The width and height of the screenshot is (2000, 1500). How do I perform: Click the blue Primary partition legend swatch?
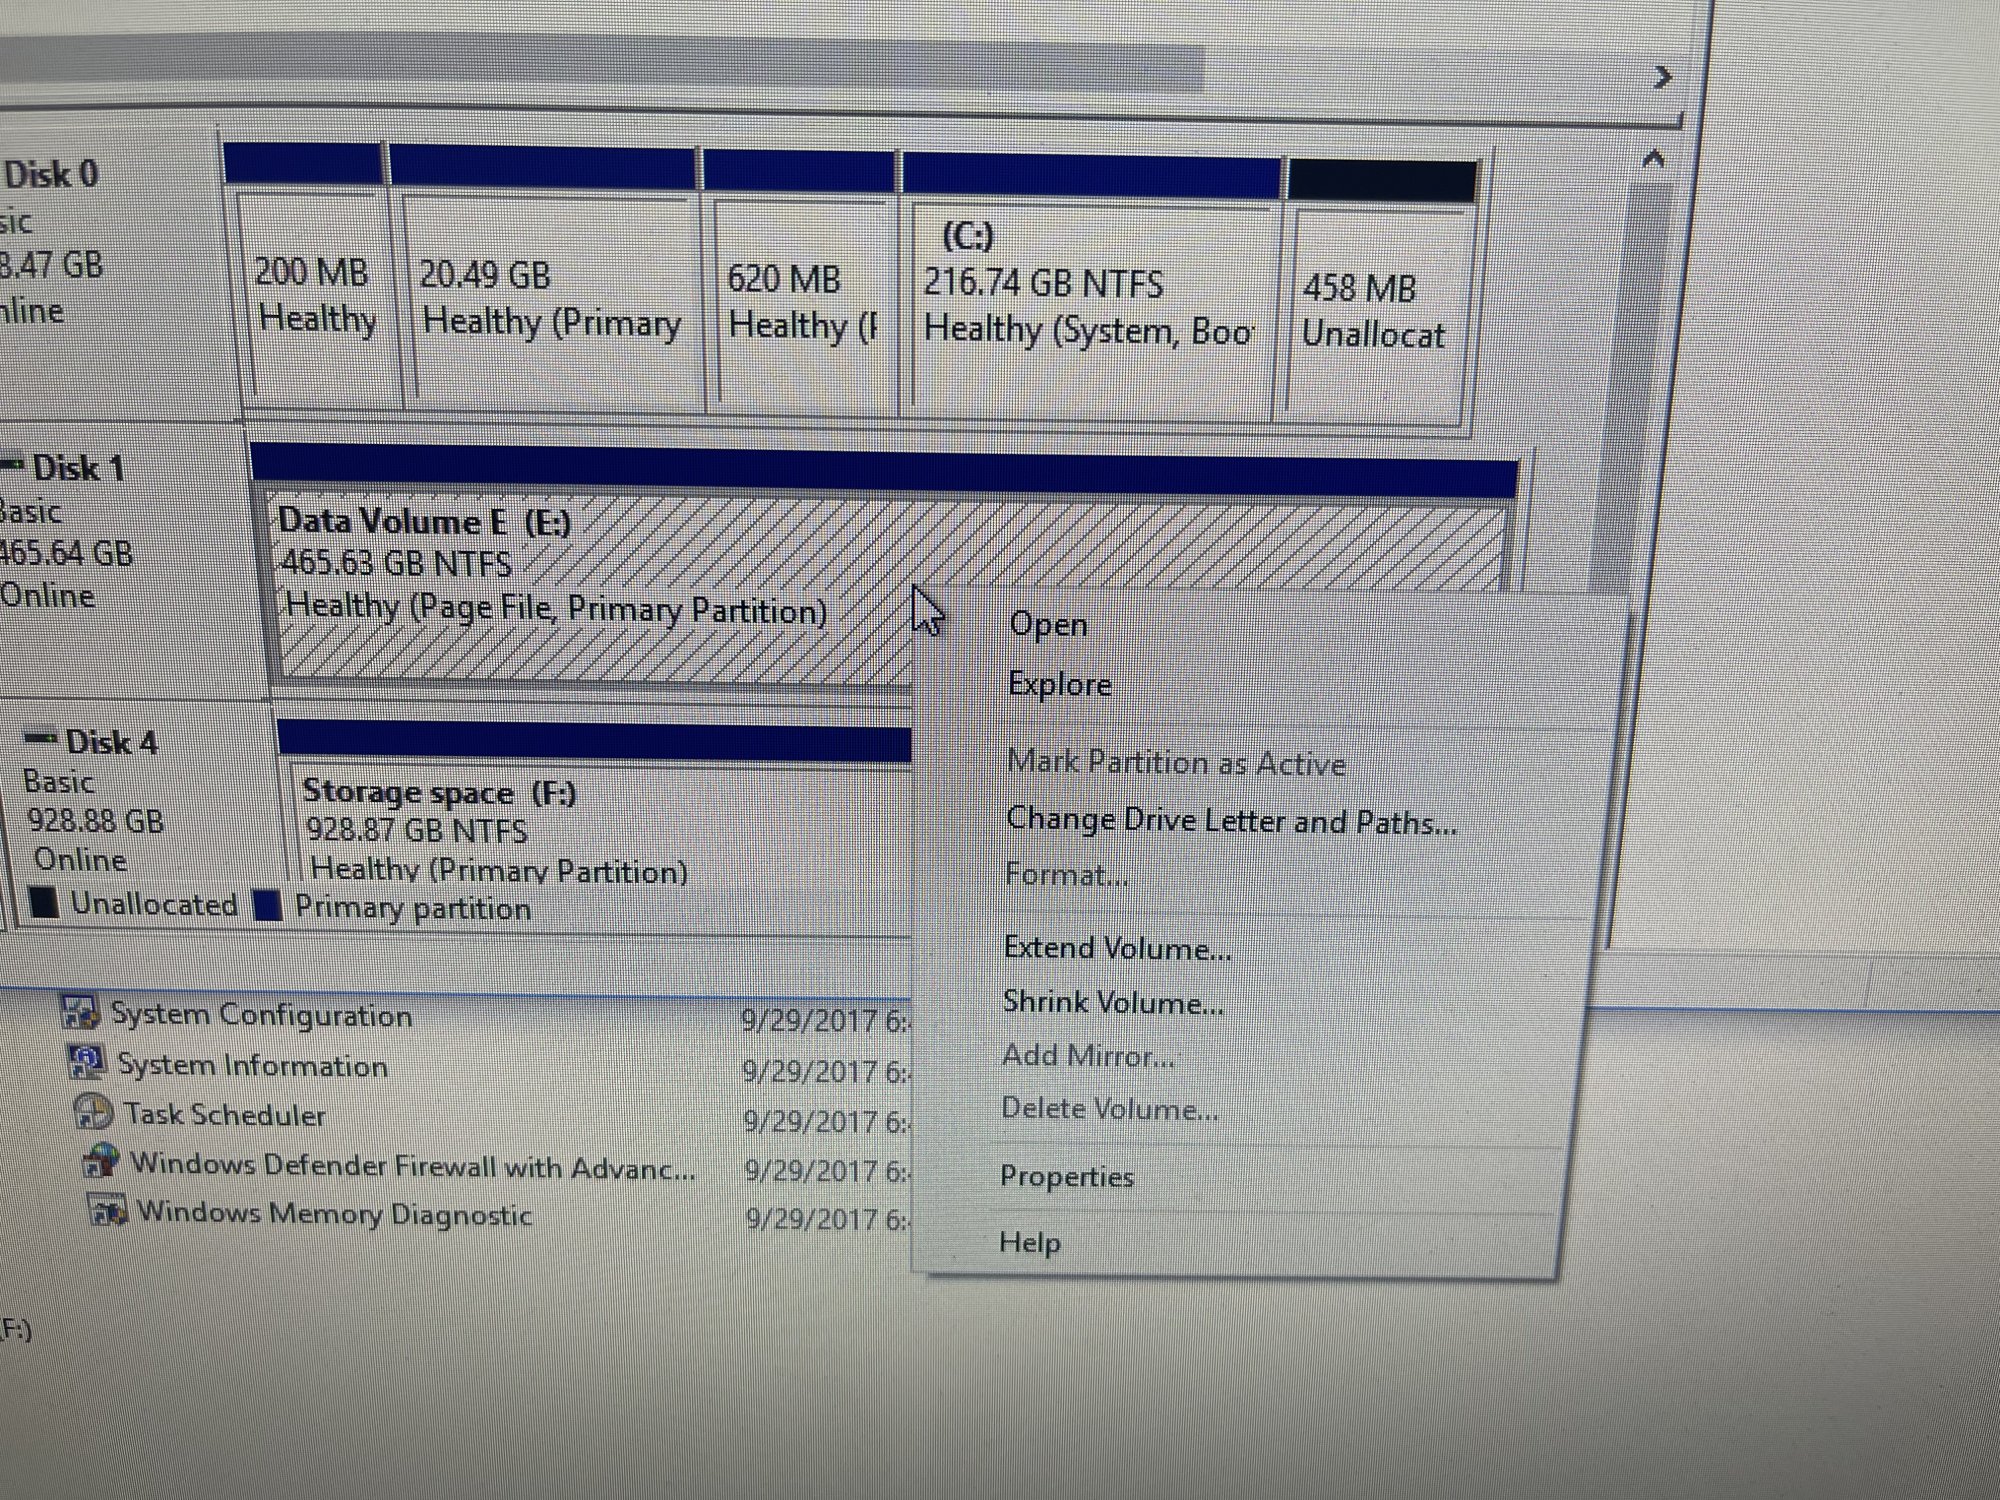click(x=267, y=906)
